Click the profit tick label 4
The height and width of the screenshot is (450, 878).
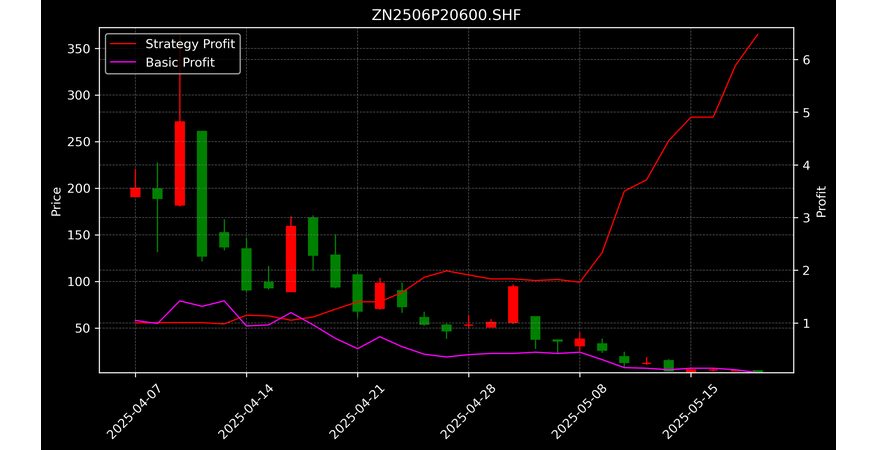pyautogui.click(x=807, y=165)
